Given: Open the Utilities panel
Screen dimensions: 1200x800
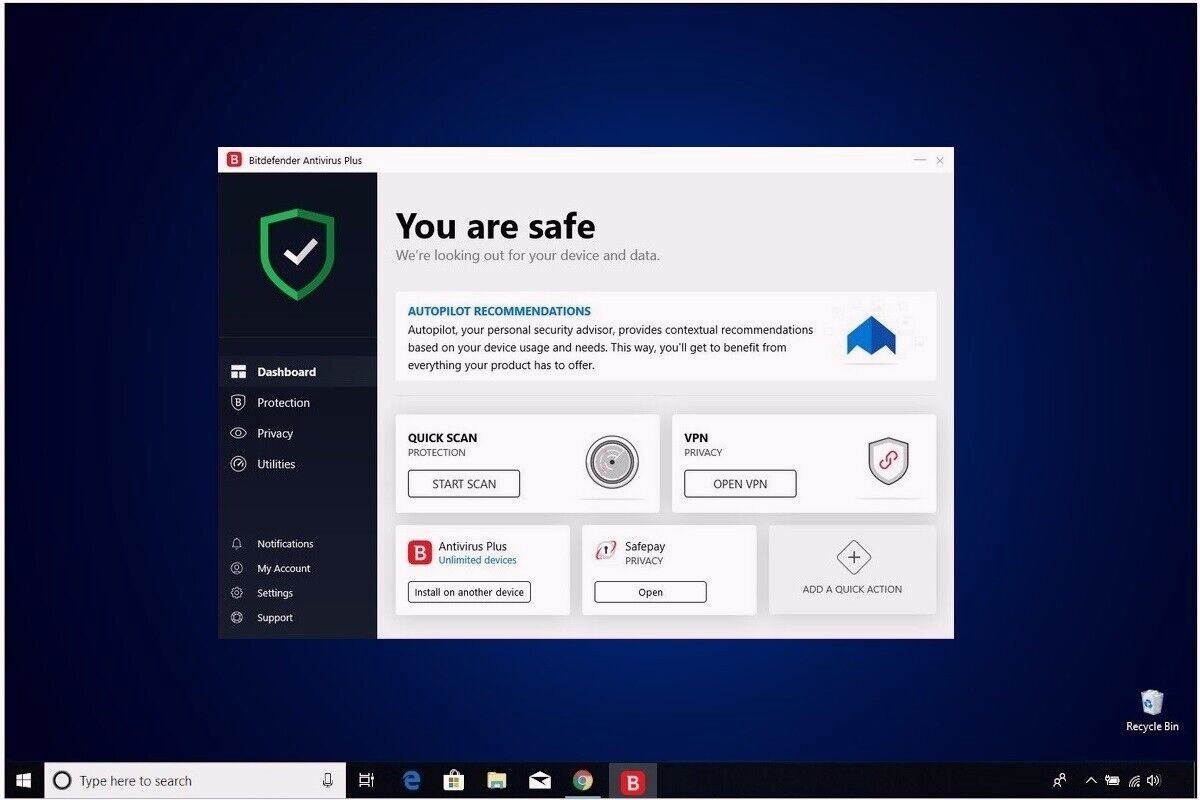Looking at the screenshot, I should tap(277, 464).
